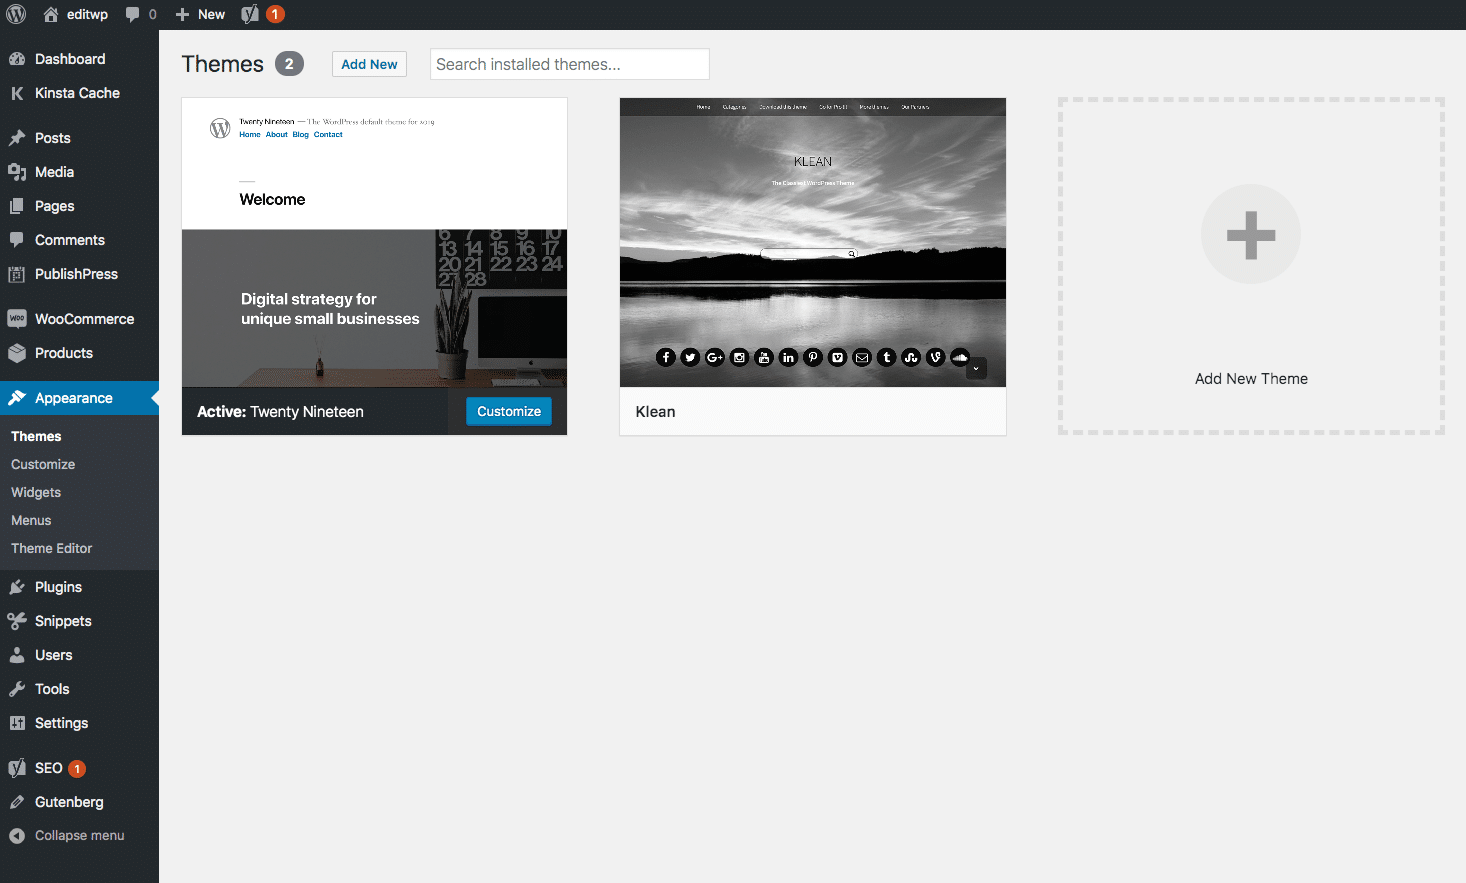Click the Plugins icon in the sidebar

[x=20, y=587]
